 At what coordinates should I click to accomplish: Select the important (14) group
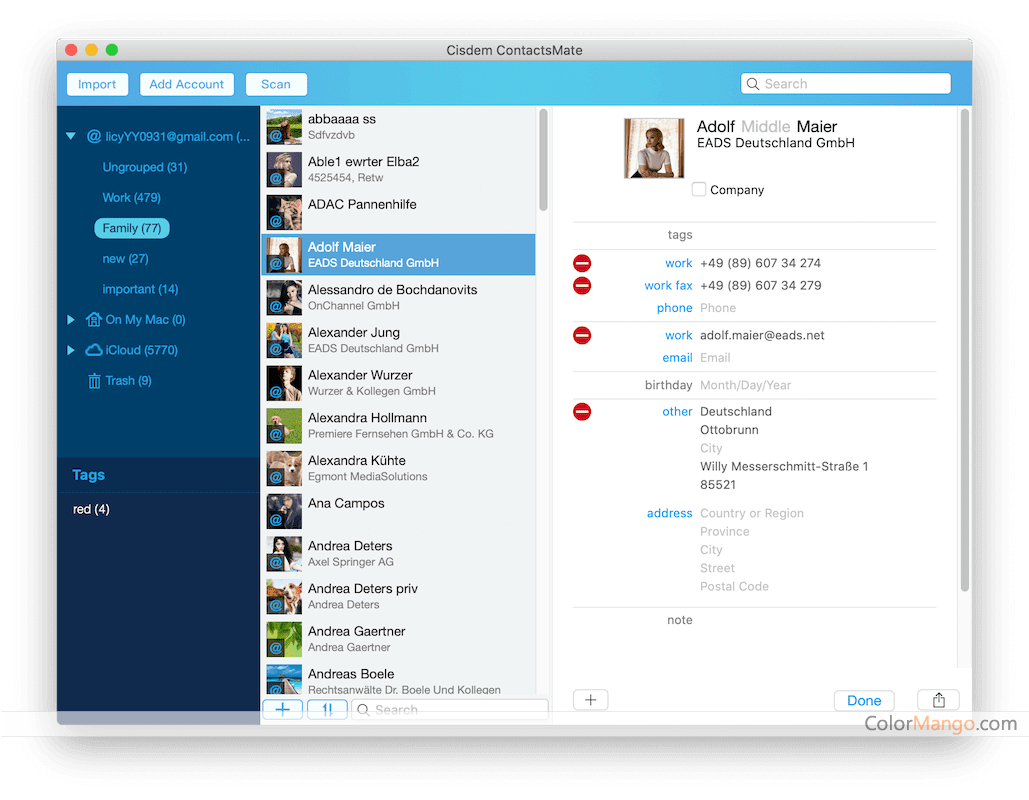[140, 289]
